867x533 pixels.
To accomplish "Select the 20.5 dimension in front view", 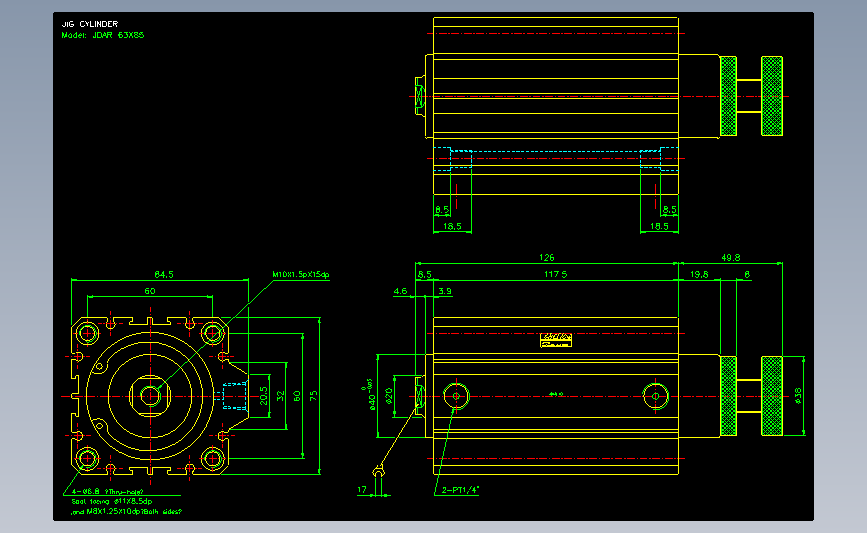I will (264, 396).
